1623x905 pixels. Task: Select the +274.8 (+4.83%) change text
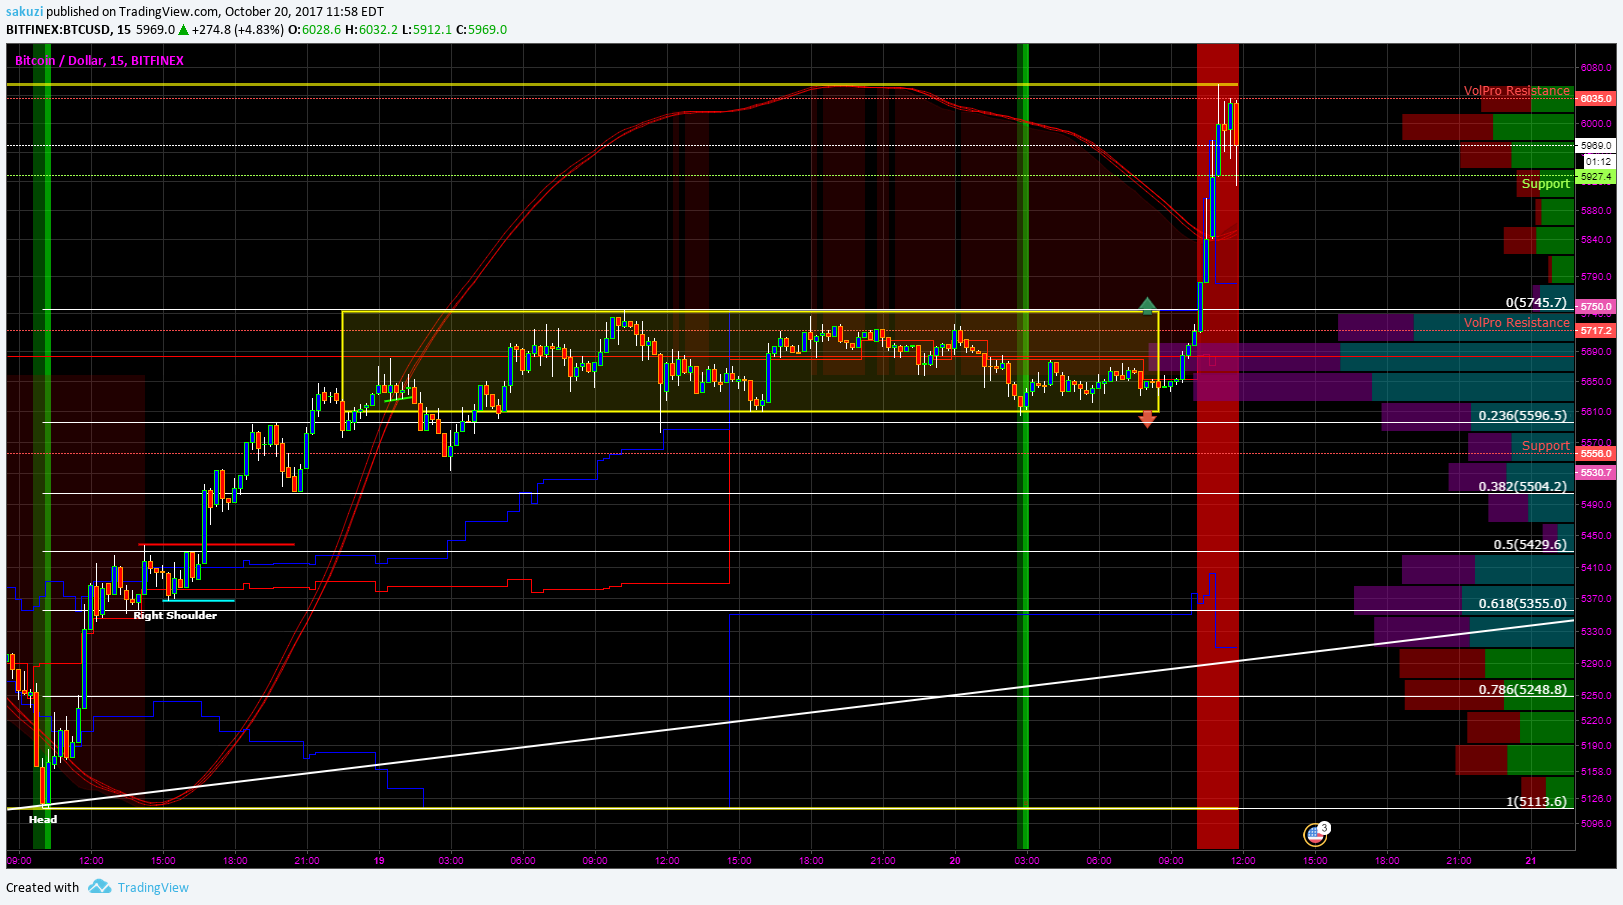pos(238,30)
